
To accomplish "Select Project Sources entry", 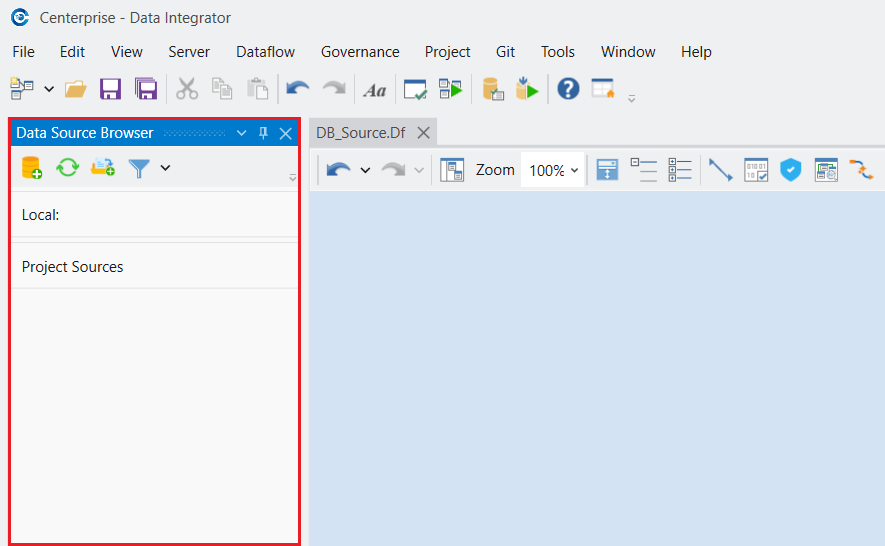I will click(154, 267).
